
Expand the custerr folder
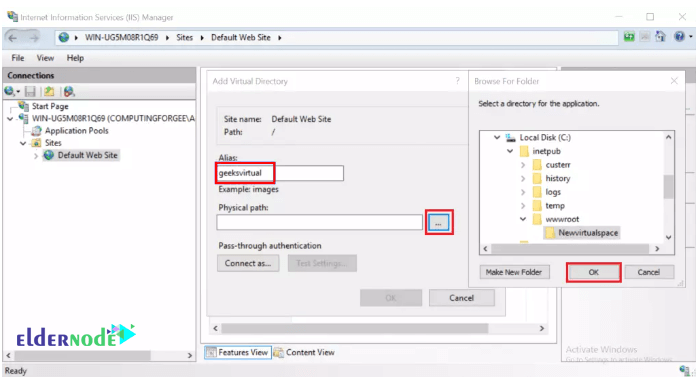point(523,165)
